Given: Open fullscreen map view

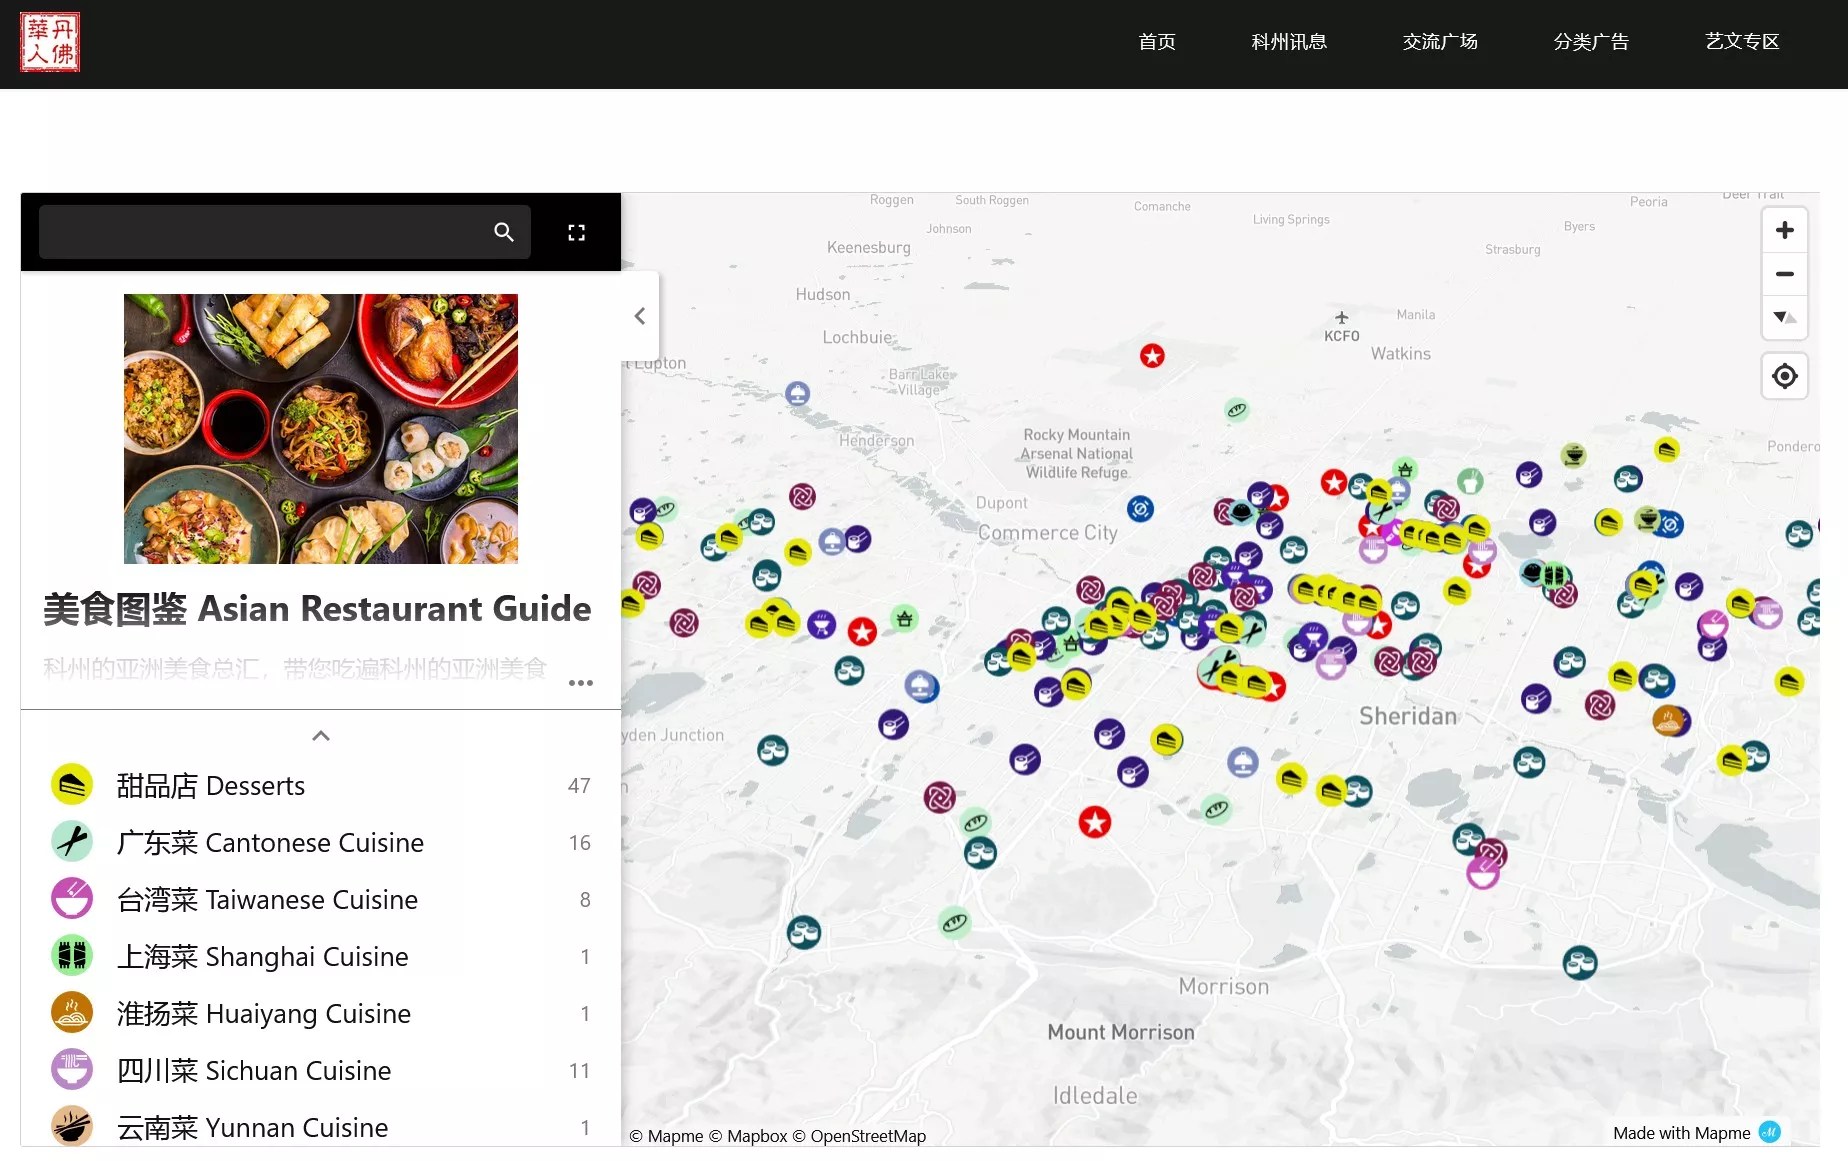Looking at the screenshot, I should [x=576, y=232].
